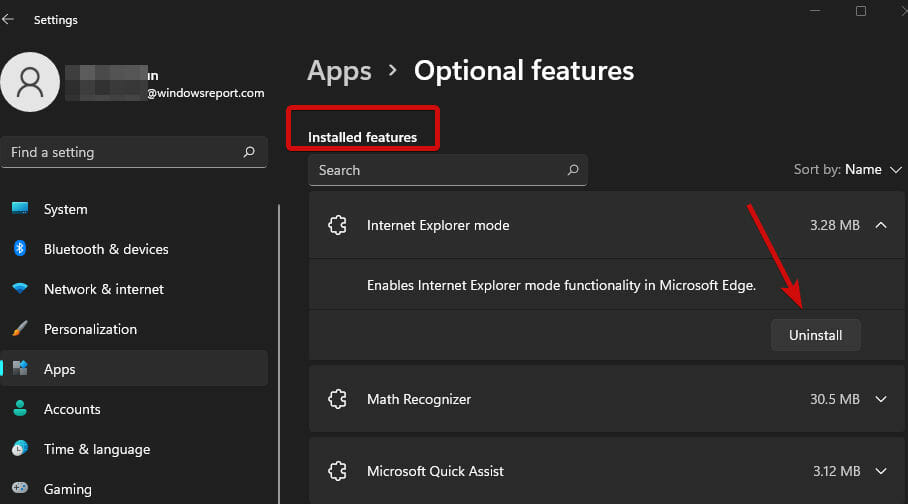
Task: Click the Time & language clock icon
Action: coord(20,448)
